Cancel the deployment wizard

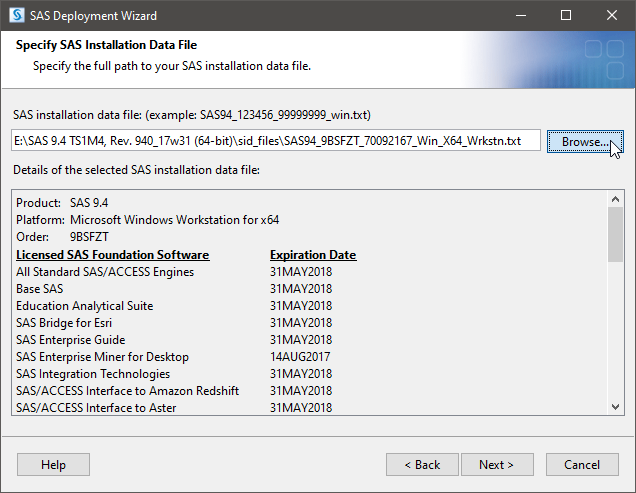[x=582, y=465]
